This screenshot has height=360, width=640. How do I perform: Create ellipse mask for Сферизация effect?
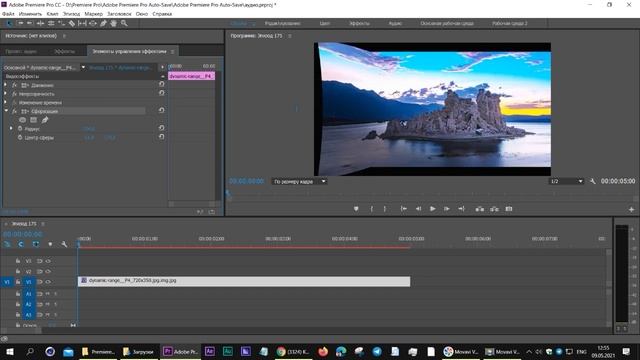coord(22,120)
